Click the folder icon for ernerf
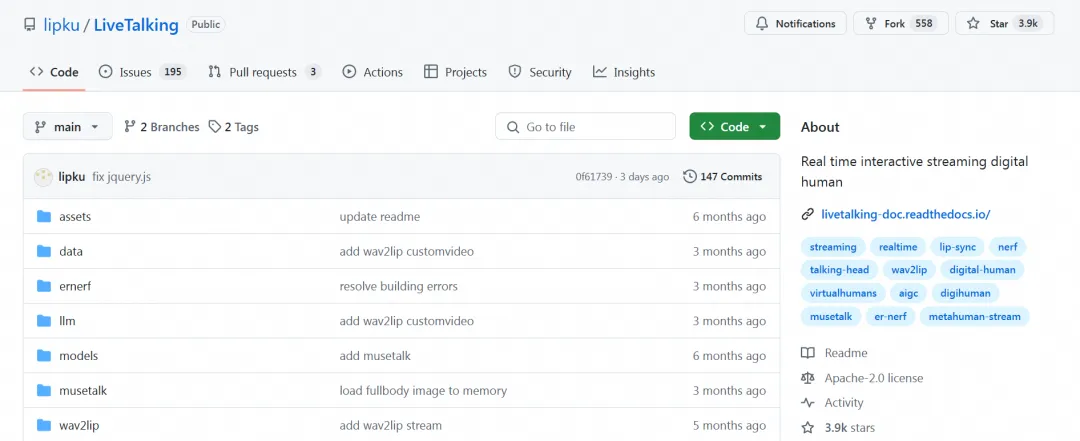The image size is (1080, 441). tap(44, 286)
